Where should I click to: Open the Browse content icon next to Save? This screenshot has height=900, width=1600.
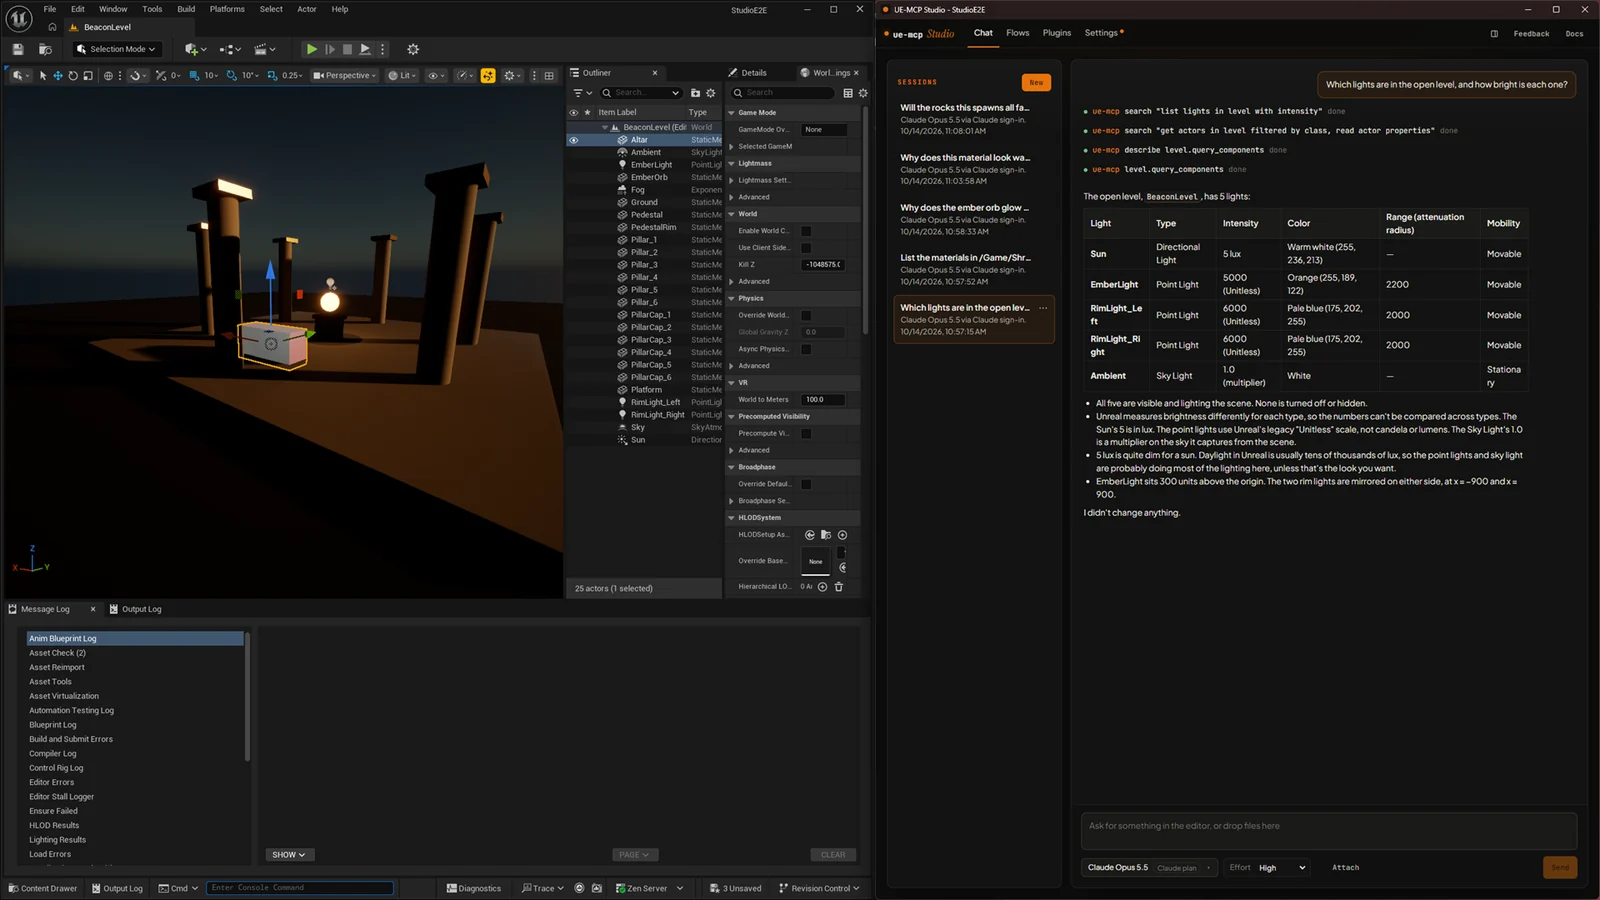[x=45, y=49]
